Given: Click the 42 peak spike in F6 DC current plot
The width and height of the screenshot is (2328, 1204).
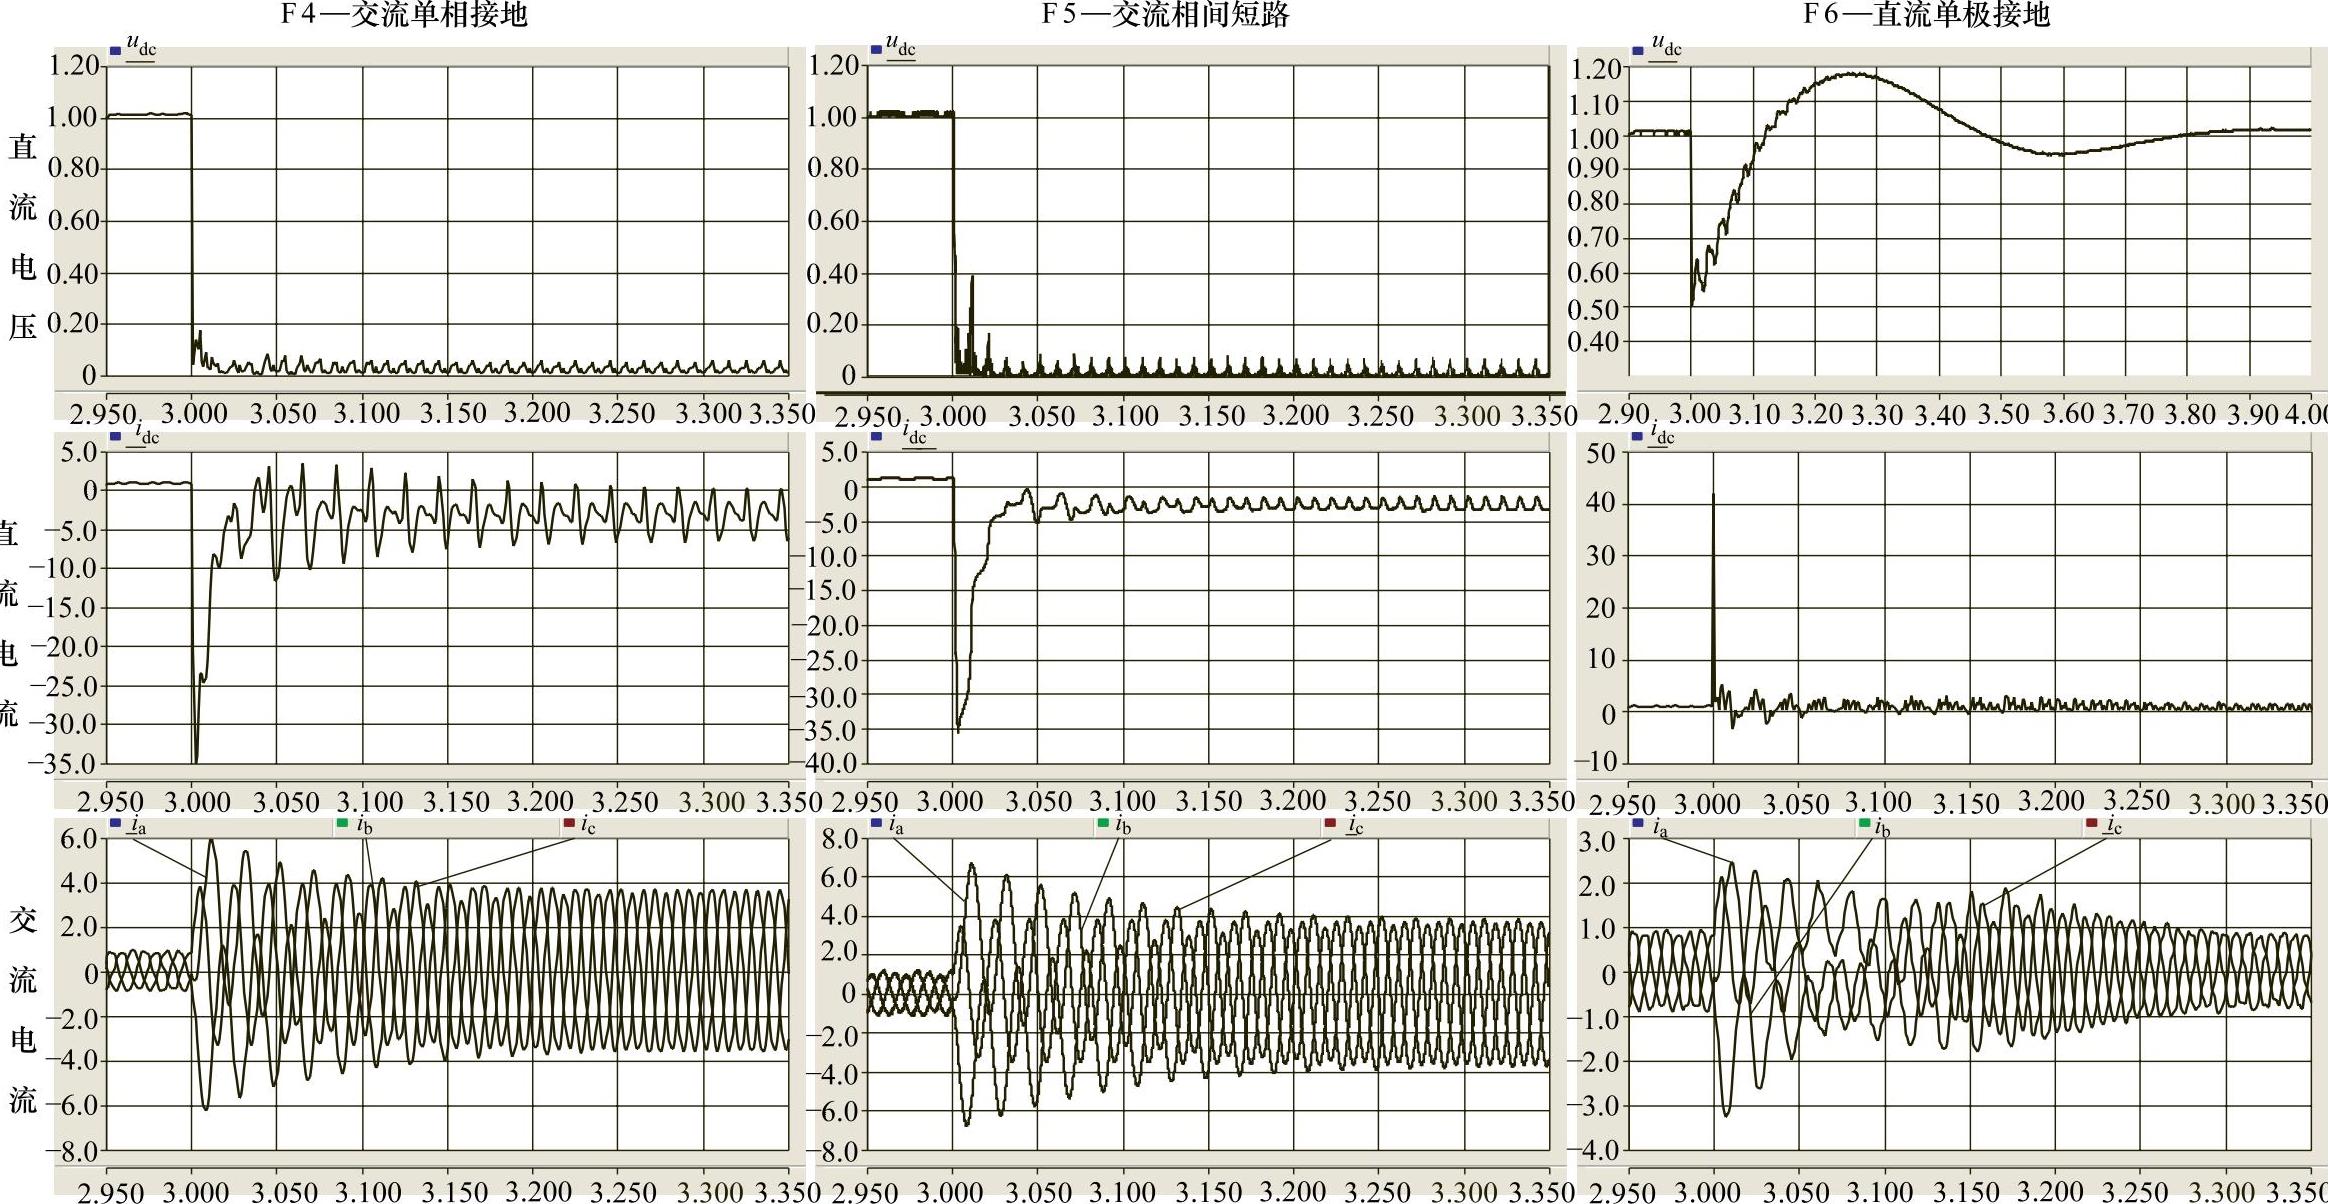Looking at the screenshot, I should [1713, 497].
